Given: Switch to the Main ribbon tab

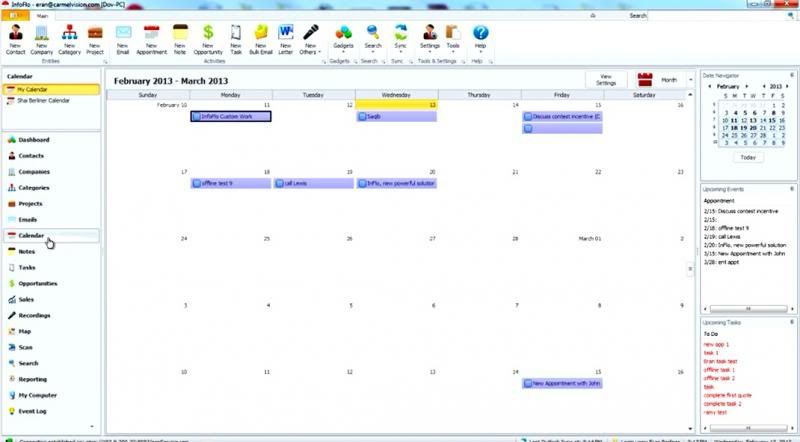Looking at the screenshot, I should click(42, 16).
